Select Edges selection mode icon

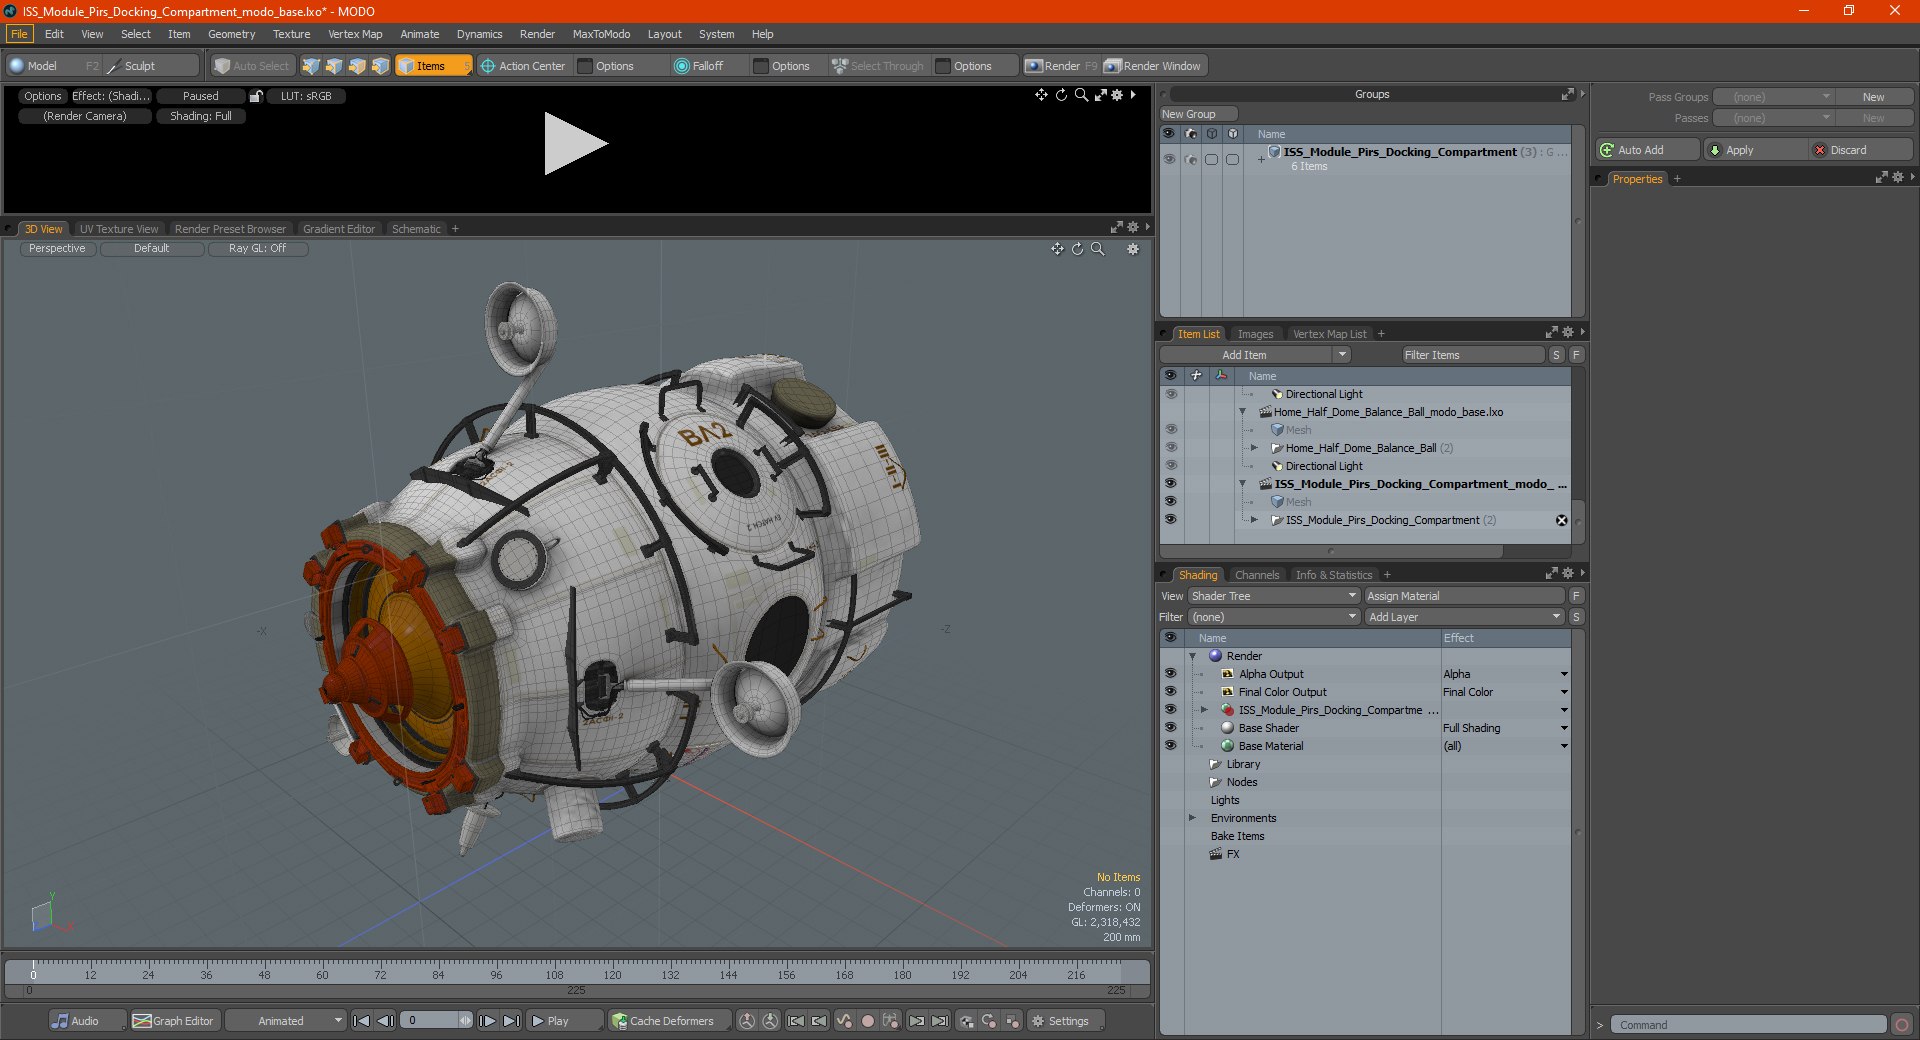tap(334, 66)
